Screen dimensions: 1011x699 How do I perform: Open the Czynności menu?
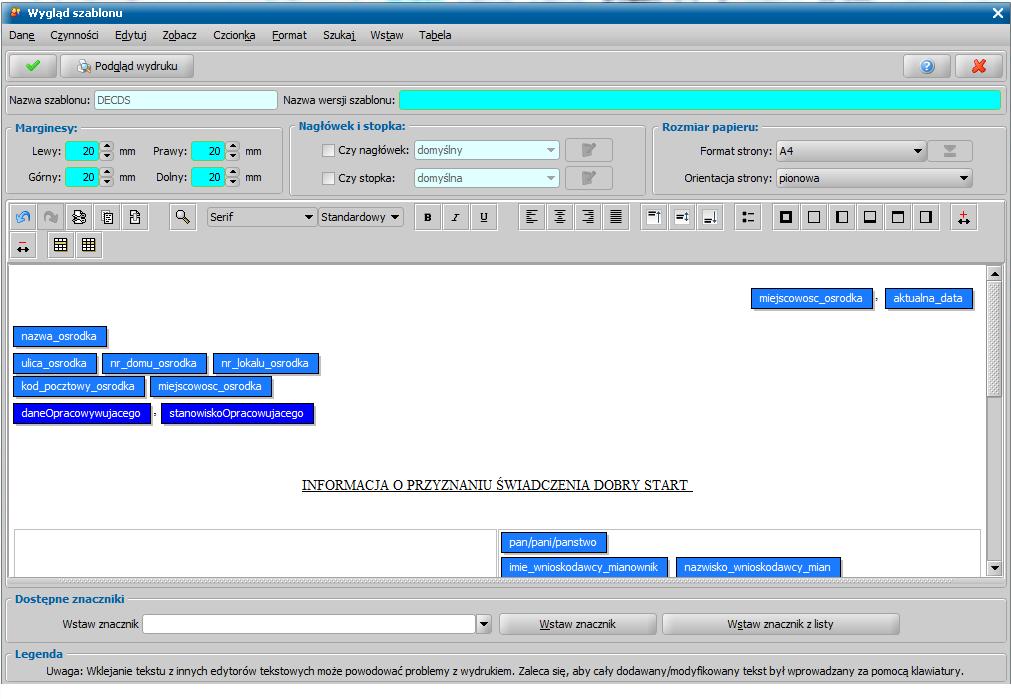coord(74,35)
